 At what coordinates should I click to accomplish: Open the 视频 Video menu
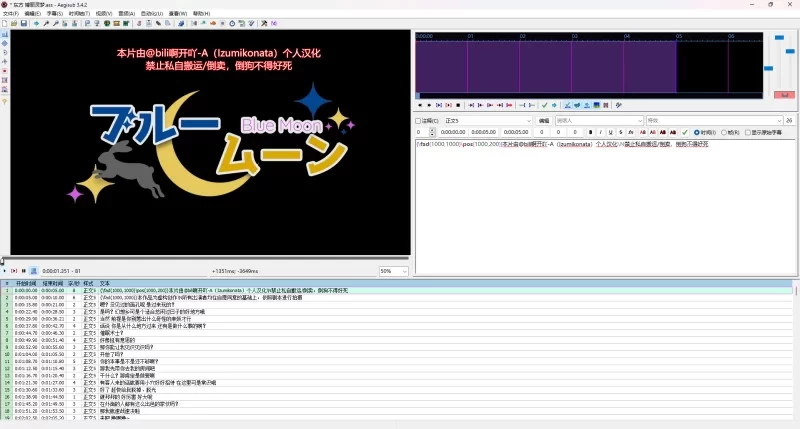click(104, 13)
